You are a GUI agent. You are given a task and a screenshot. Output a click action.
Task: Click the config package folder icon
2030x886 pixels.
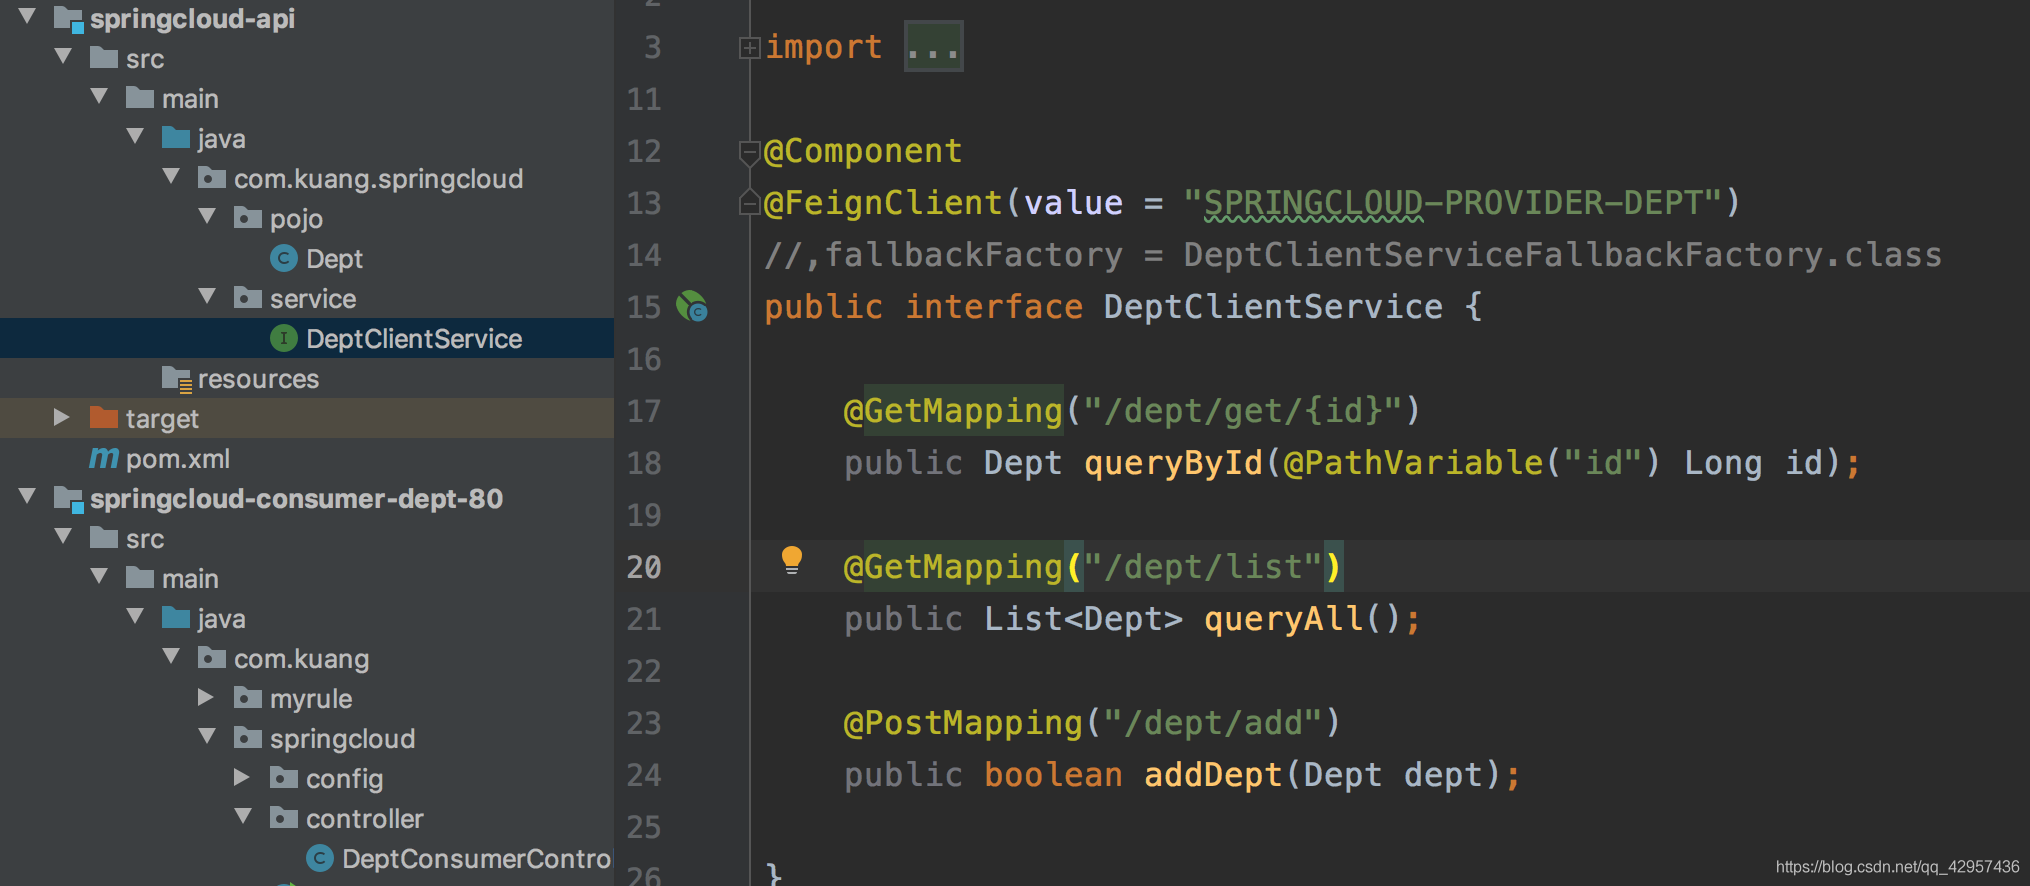(284, 777)
